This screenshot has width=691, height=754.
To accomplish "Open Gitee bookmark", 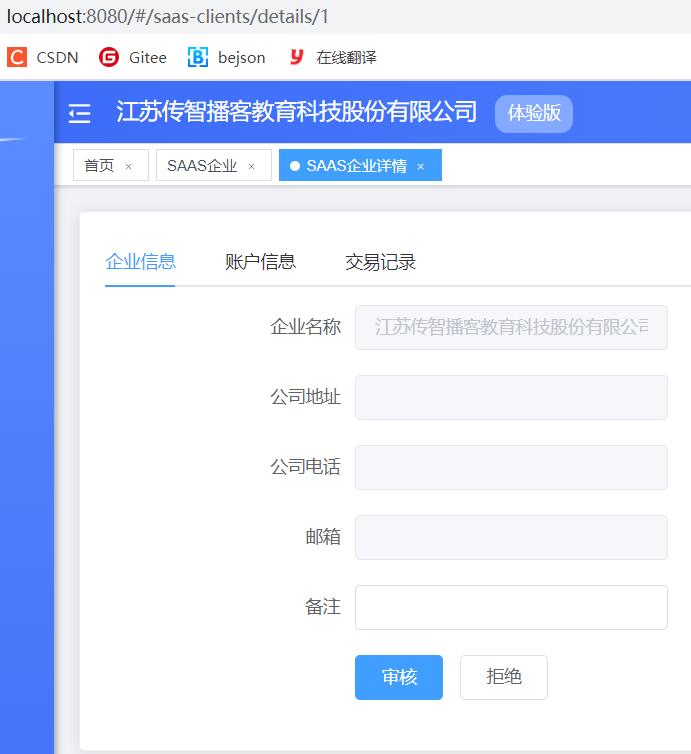I will tap(133, 57).
